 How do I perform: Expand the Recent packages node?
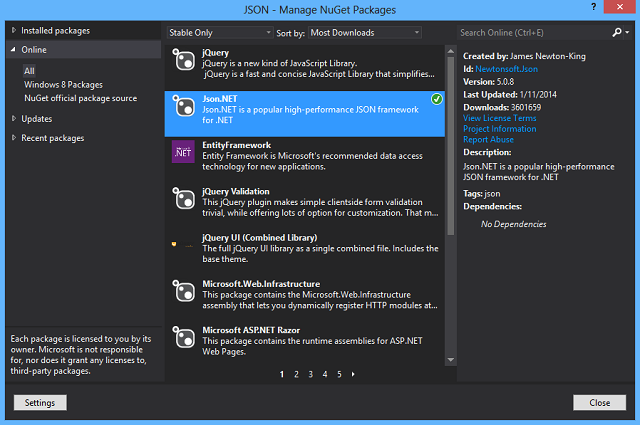[13, 138]
